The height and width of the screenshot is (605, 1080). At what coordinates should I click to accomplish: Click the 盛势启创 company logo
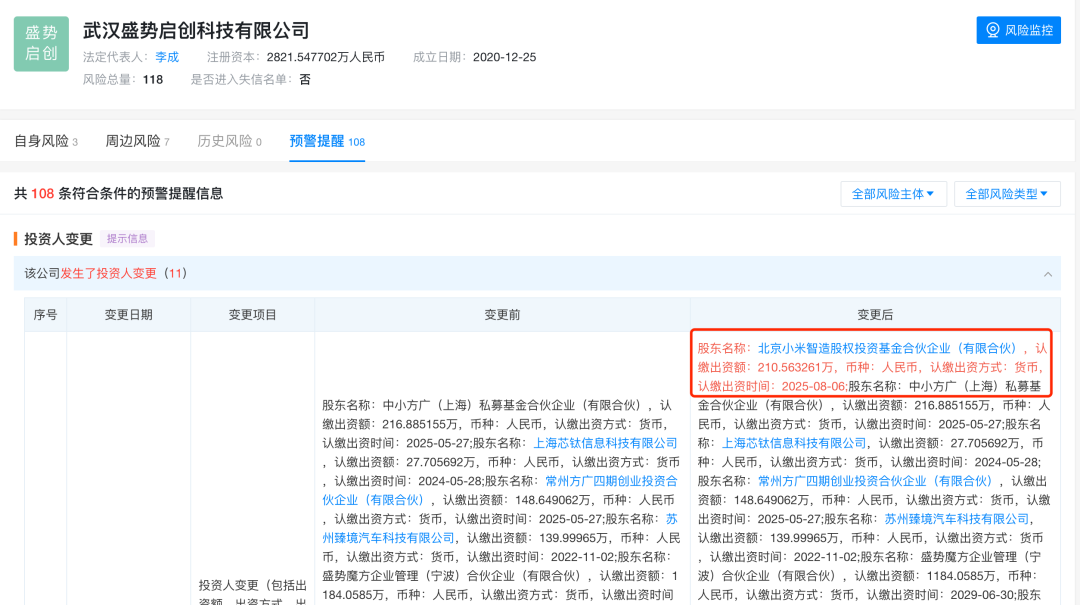tap(41, 44)
